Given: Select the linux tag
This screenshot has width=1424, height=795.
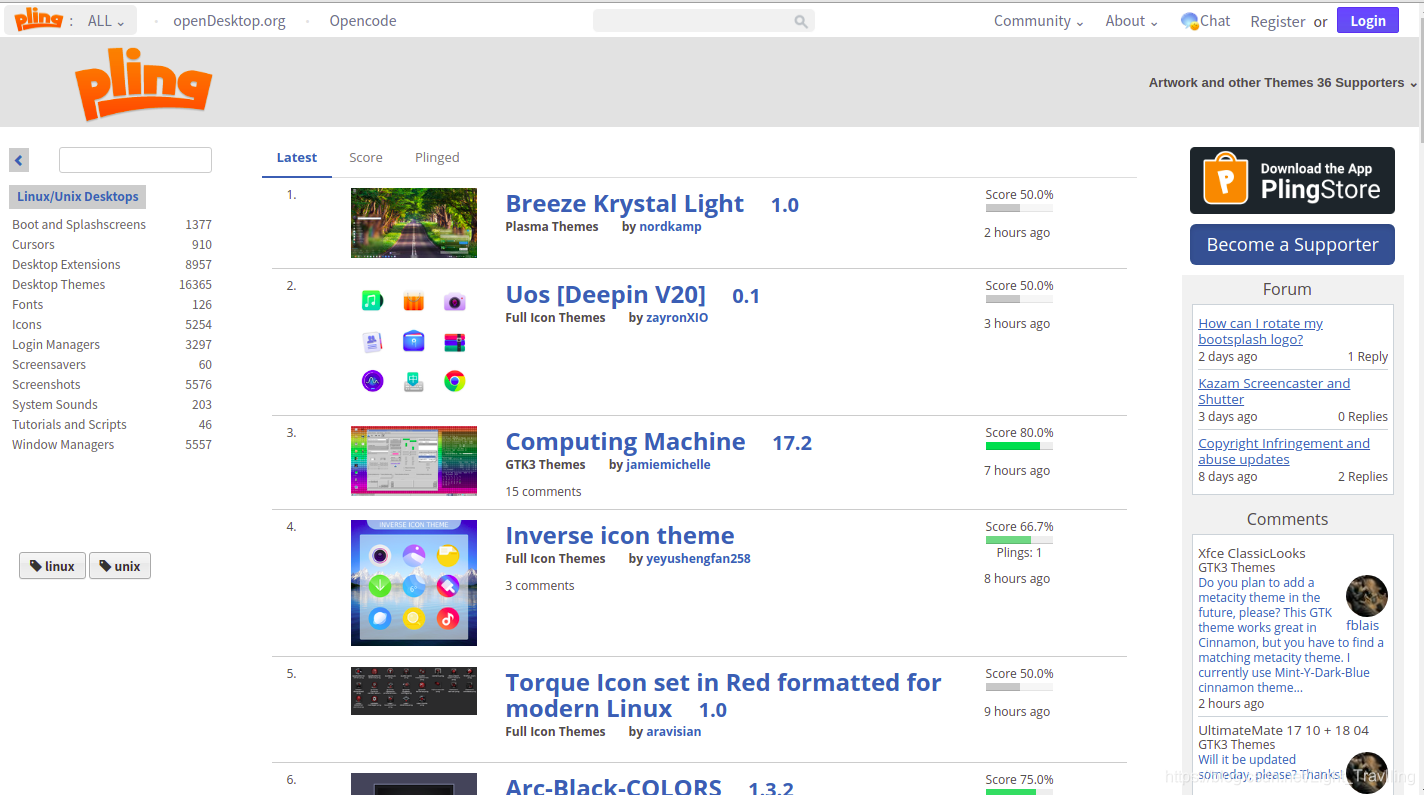Looking at the screenshot, I should 52,566.
